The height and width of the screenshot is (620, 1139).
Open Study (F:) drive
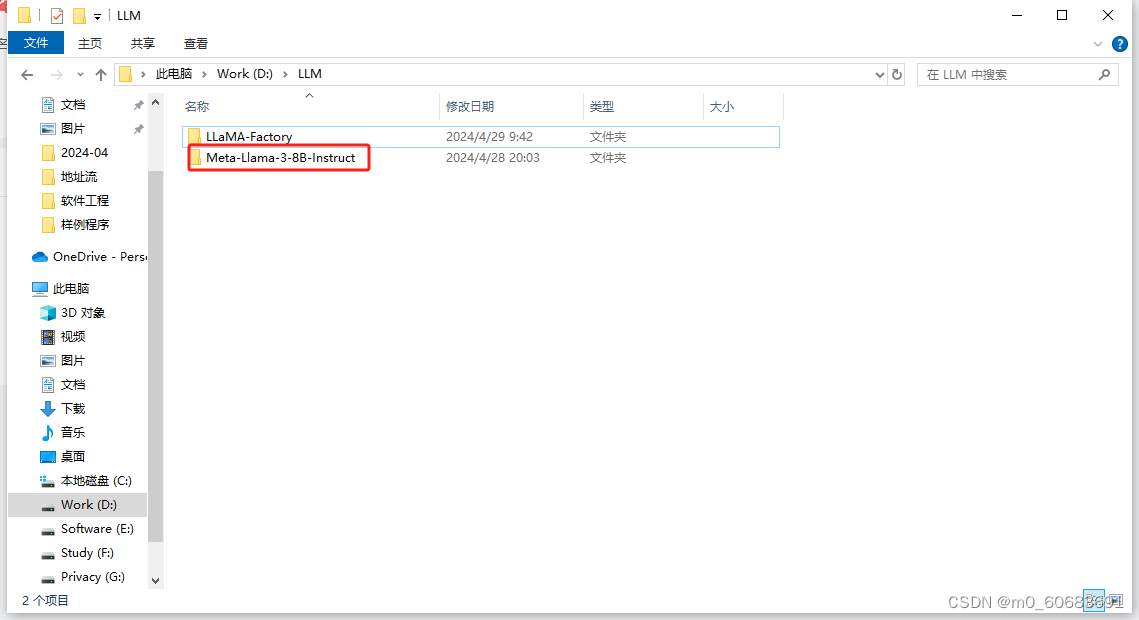coord(87,552)
